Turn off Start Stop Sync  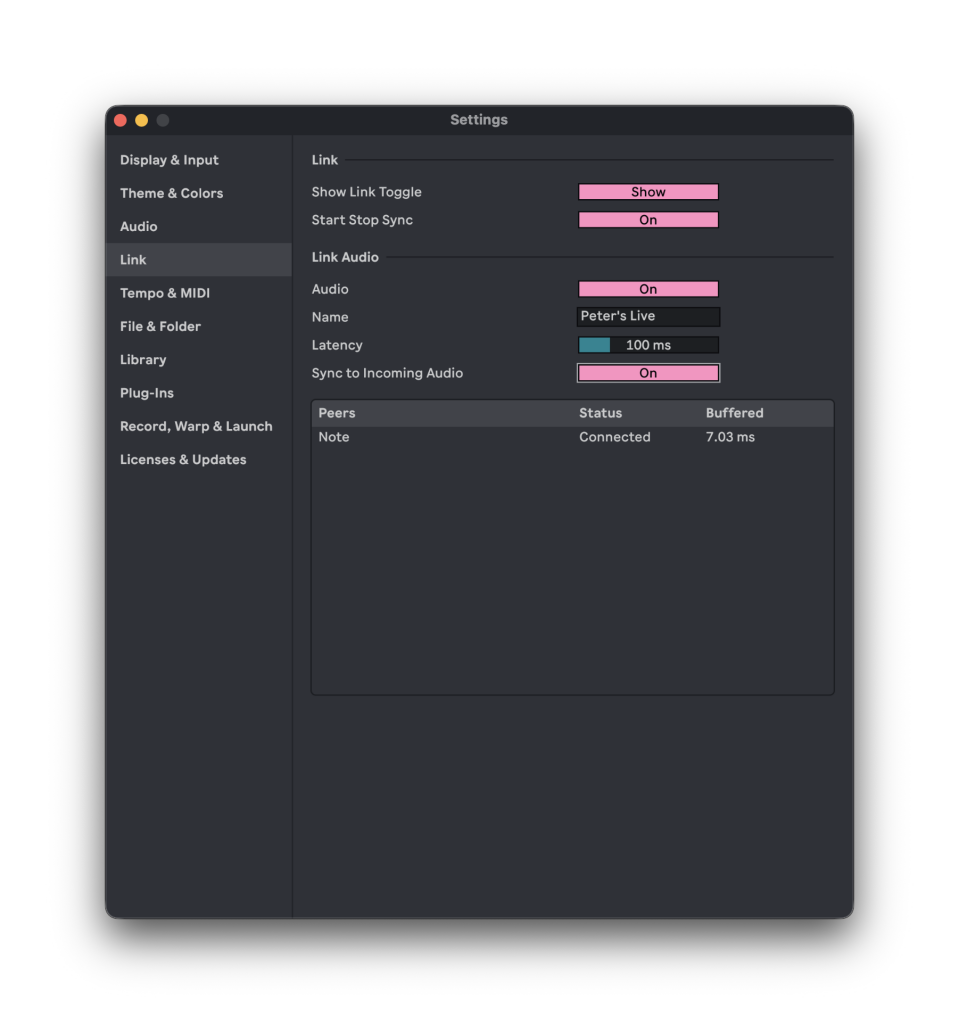point(648,220)
